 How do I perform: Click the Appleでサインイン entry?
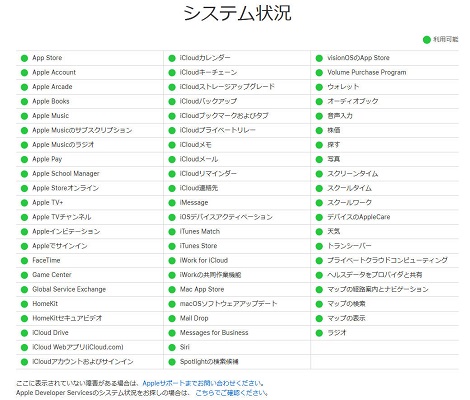(x=60, y=246)
